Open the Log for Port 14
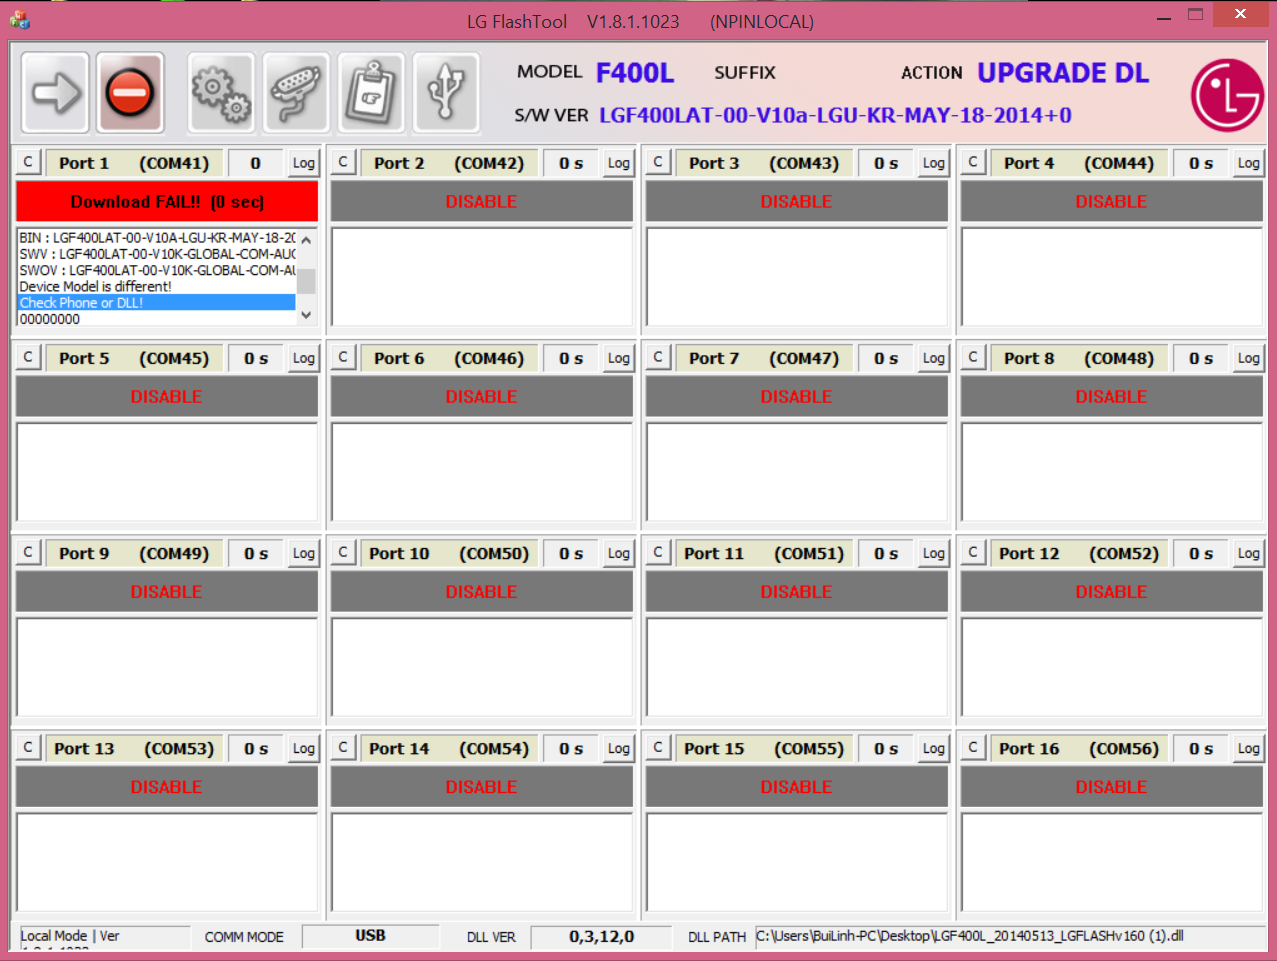The image size is (1277, 961). point(619,748)
